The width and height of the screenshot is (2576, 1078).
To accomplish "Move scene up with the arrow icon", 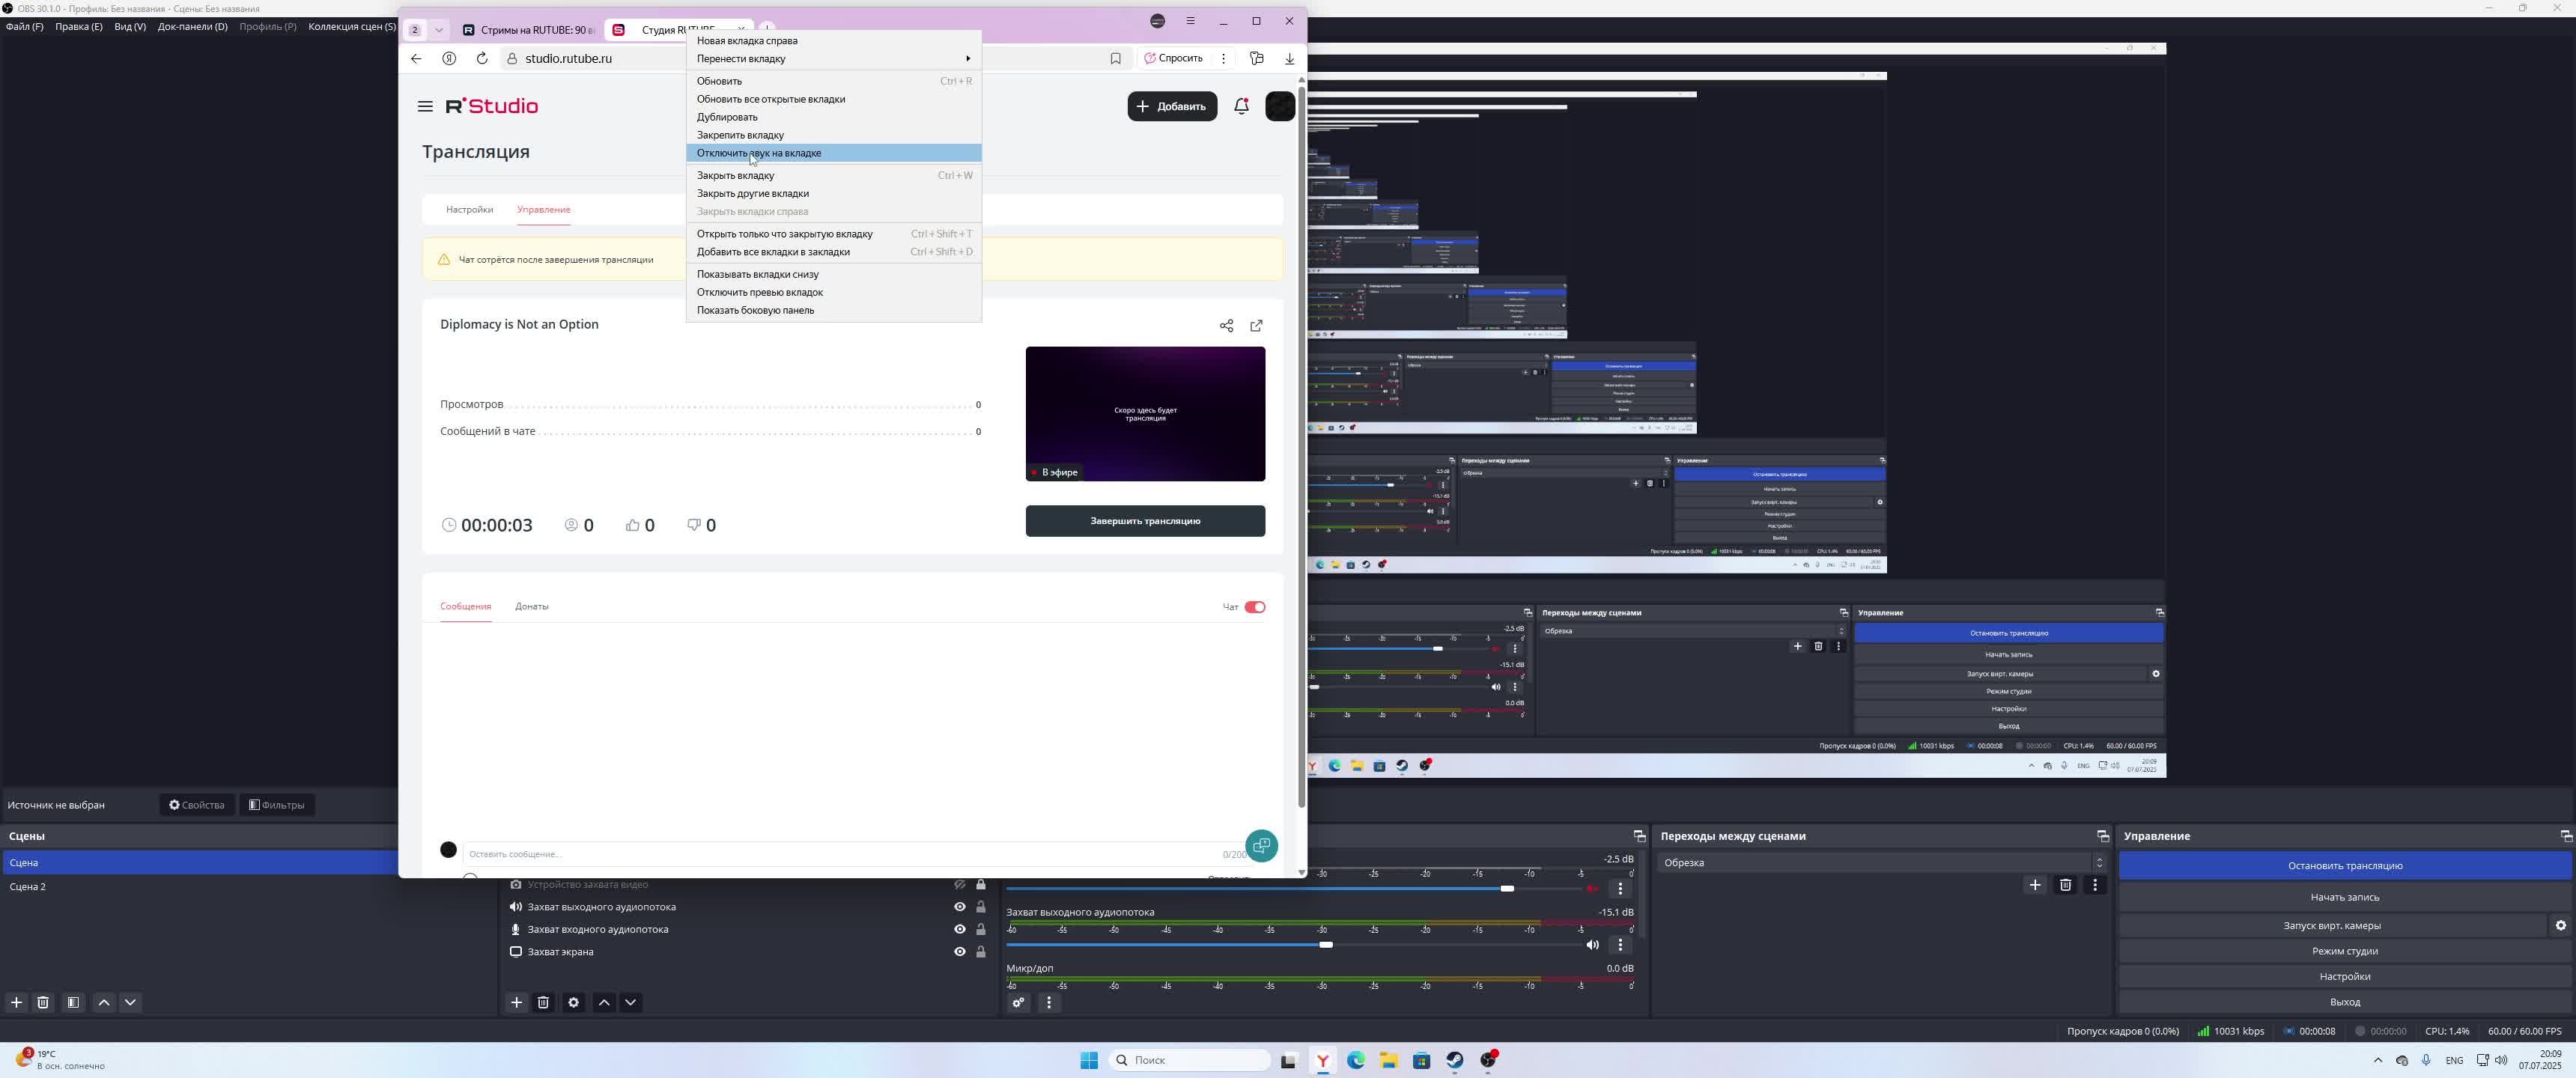I will (104, 1002).
